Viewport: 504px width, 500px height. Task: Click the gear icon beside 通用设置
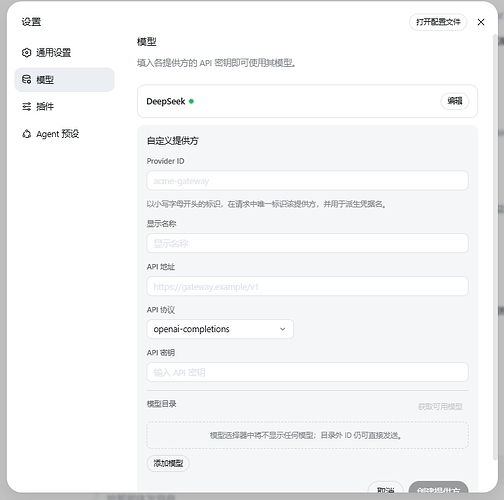(x=26, y=53)
